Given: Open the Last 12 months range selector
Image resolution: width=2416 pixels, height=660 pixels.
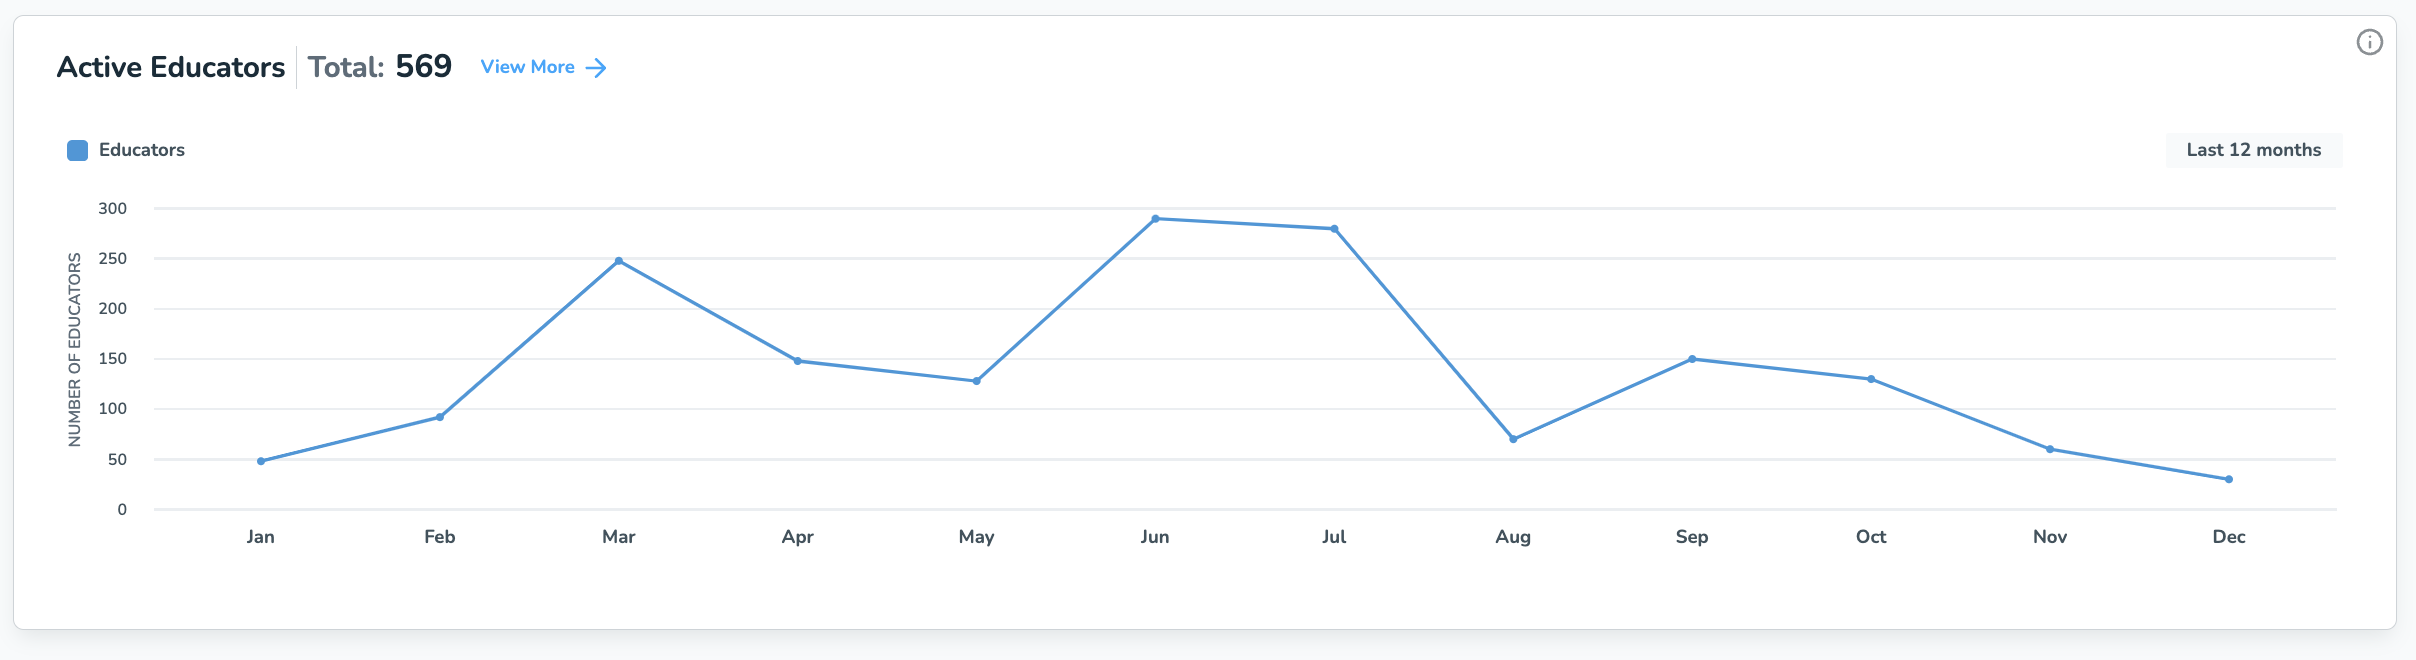Looking at the screenshot, I should tap(2253, 150).
